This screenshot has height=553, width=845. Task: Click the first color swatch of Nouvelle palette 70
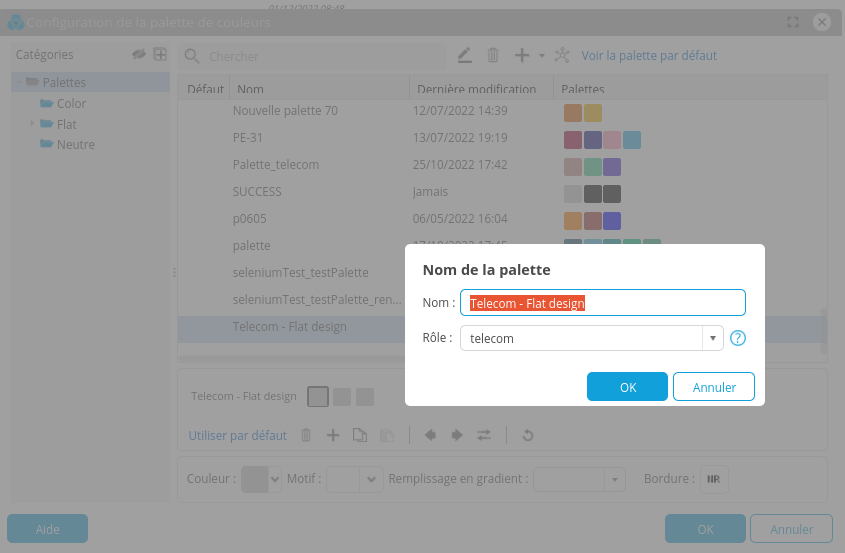(573, 113)
